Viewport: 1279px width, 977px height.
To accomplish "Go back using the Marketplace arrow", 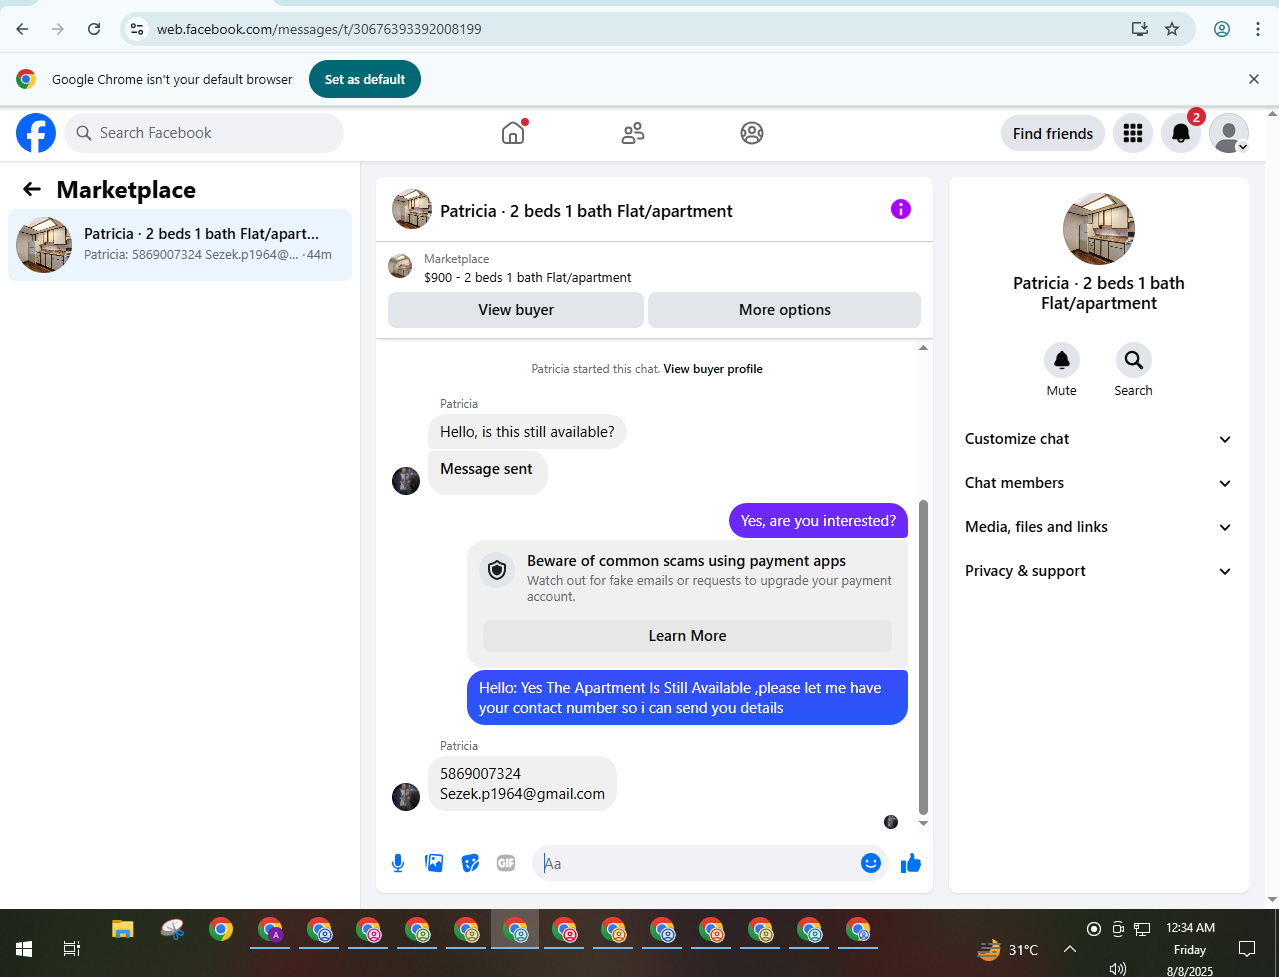I will click(x=32, y=189).
